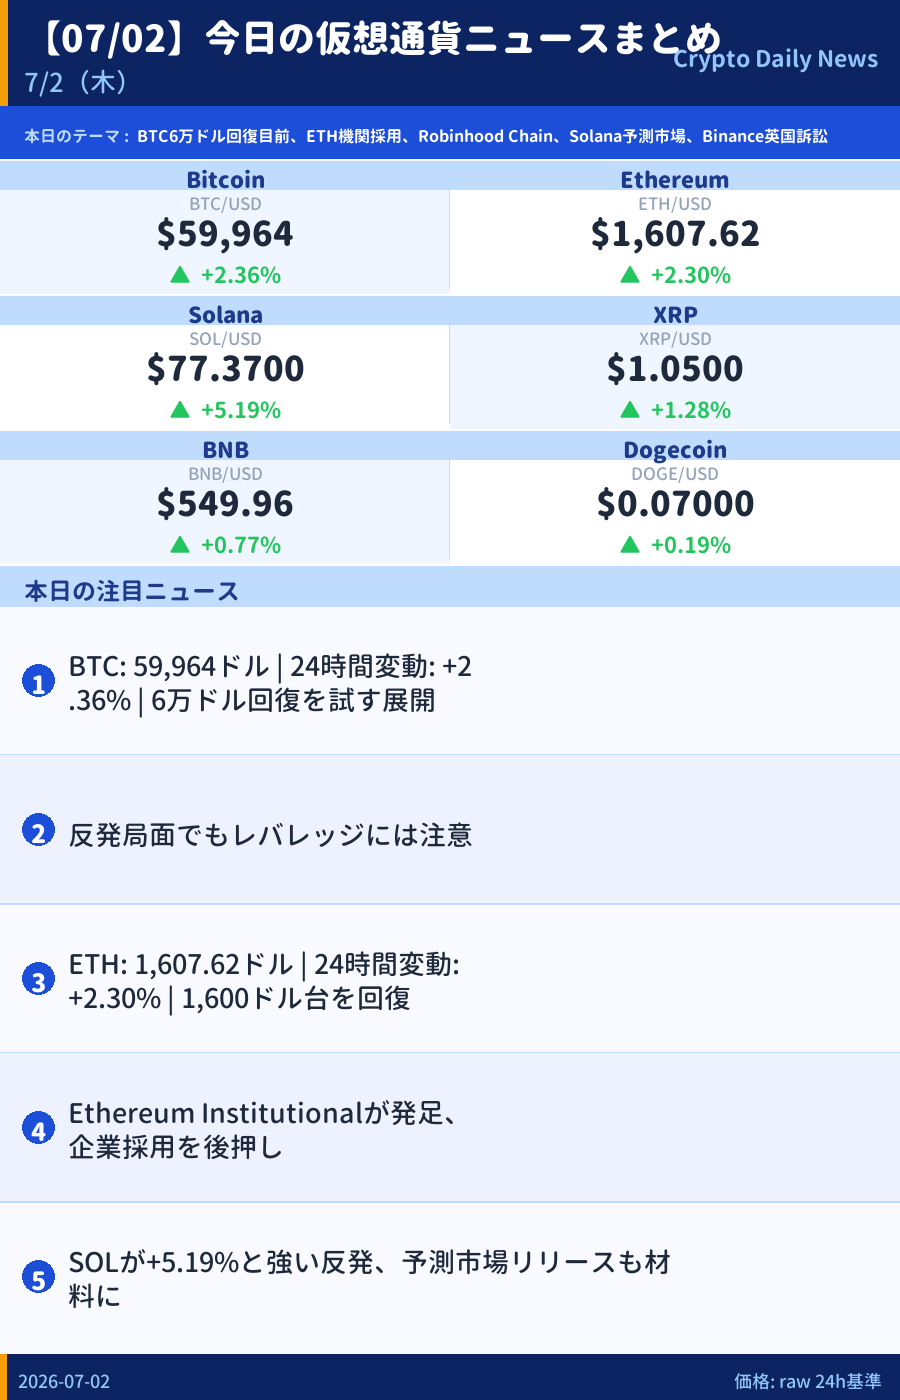Click the green up arrow beside Bitcoin +2.36%
Image resolution: width=900 pixels, height=1400 pixels.
pos(180,275)
